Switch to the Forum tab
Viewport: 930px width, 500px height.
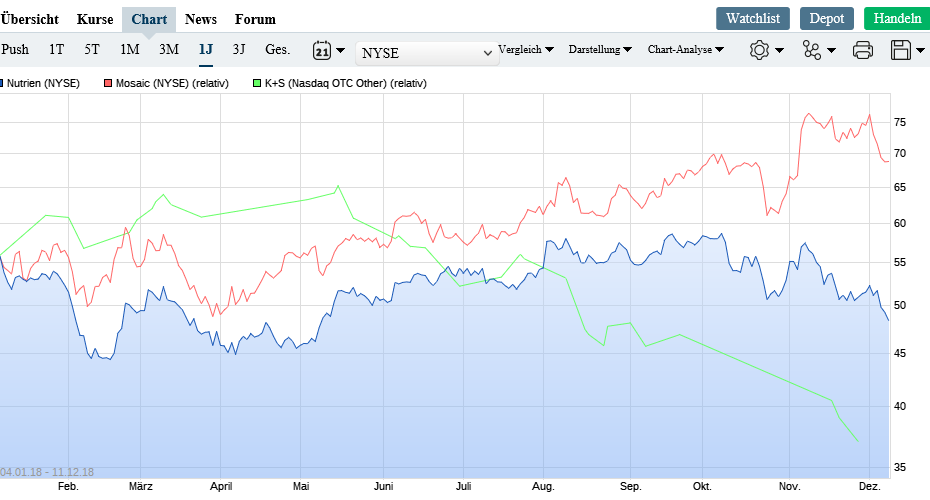coord(255,20)
